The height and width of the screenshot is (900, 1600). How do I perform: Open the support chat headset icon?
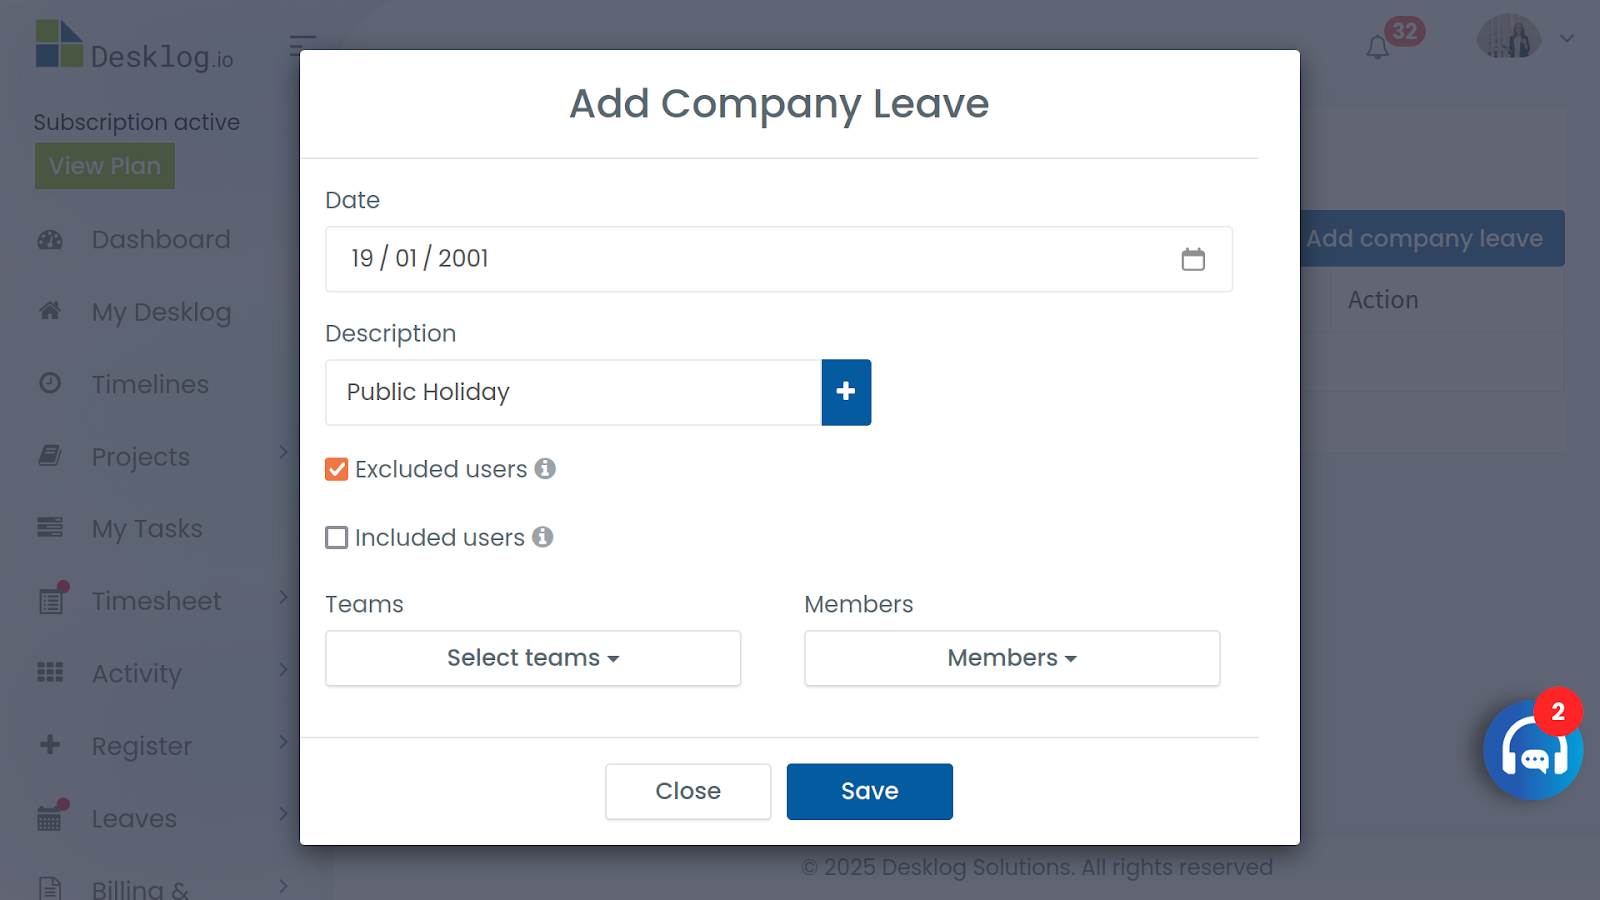click(1533, 750)
